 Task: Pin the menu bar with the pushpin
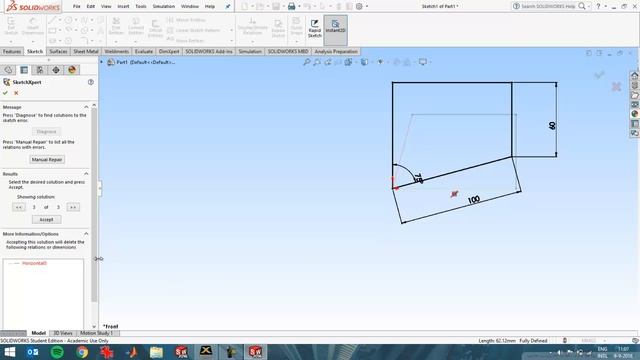(228, 6)
